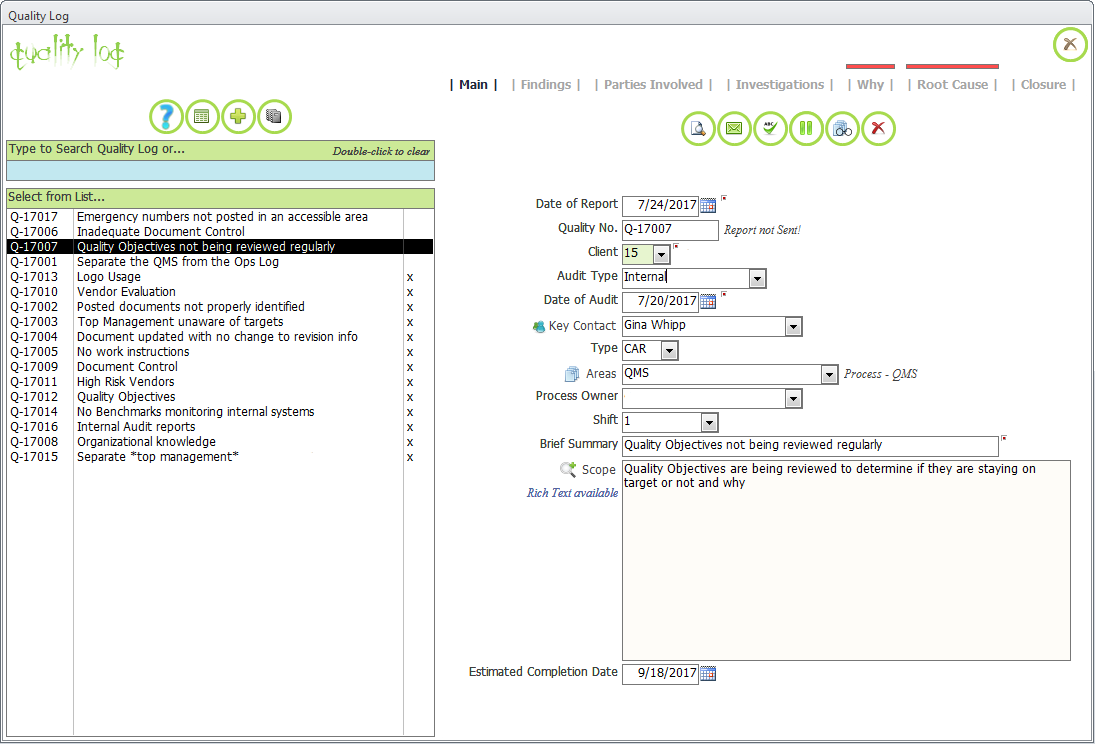
Task: Open the Closure tab
Action: coord(1043,85)
